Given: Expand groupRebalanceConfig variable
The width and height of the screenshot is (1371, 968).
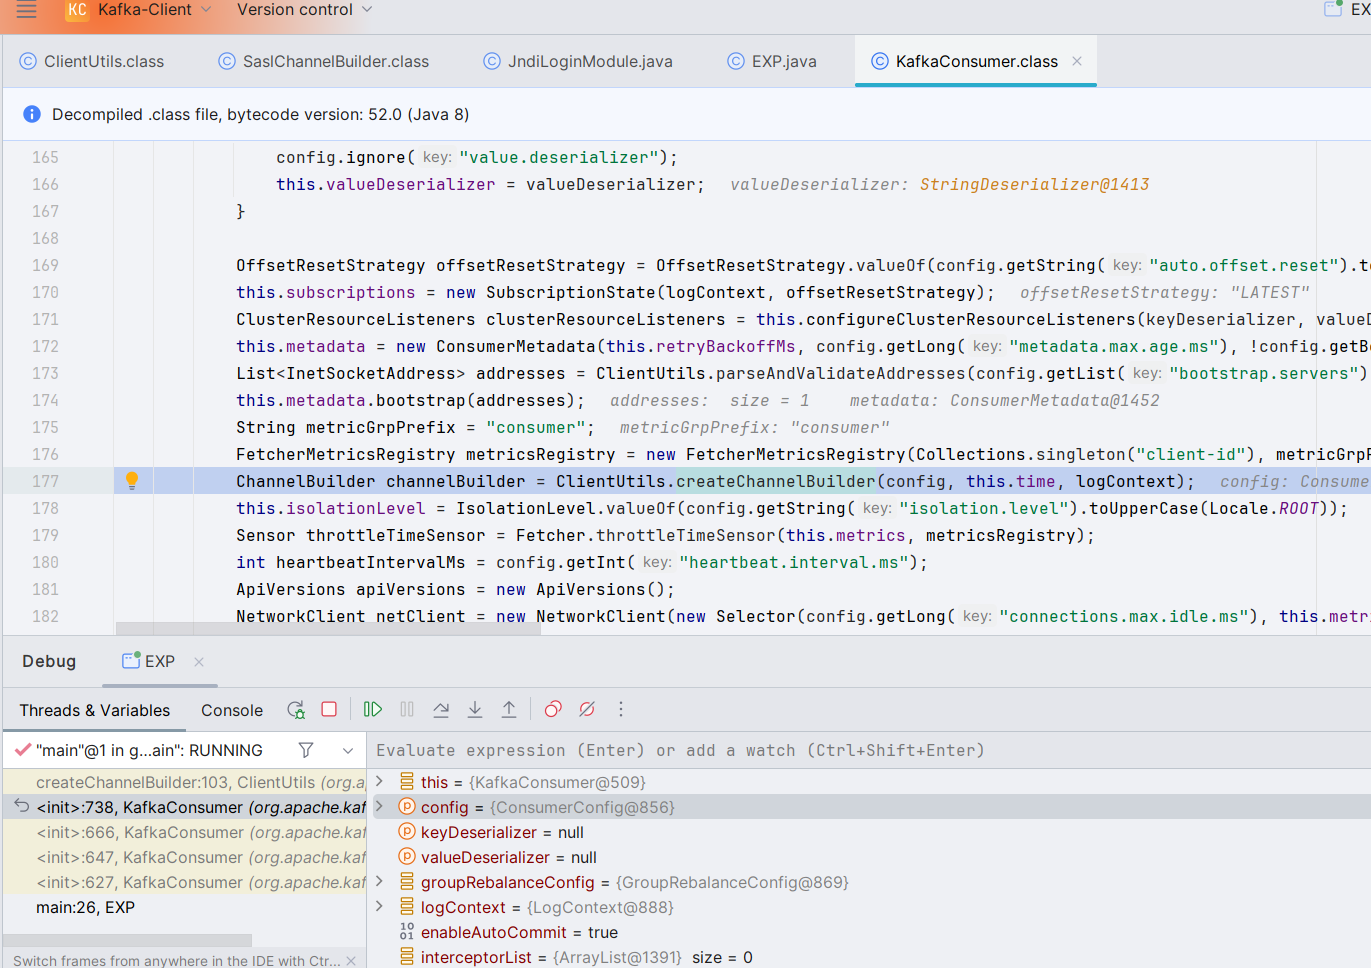Looking at the screenshot, I should point(379,881).
